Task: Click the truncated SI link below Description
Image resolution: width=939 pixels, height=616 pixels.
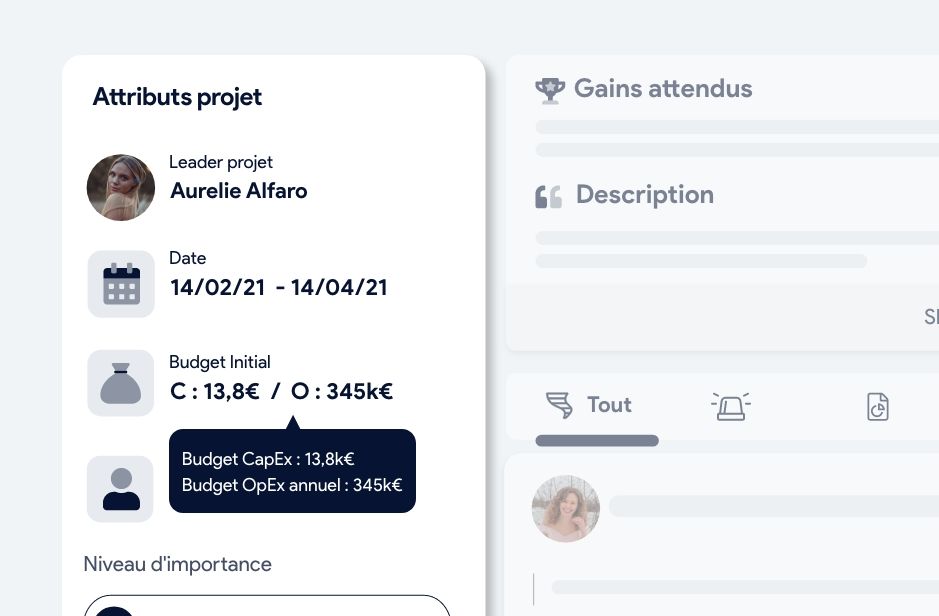Action: click(932, 317)
